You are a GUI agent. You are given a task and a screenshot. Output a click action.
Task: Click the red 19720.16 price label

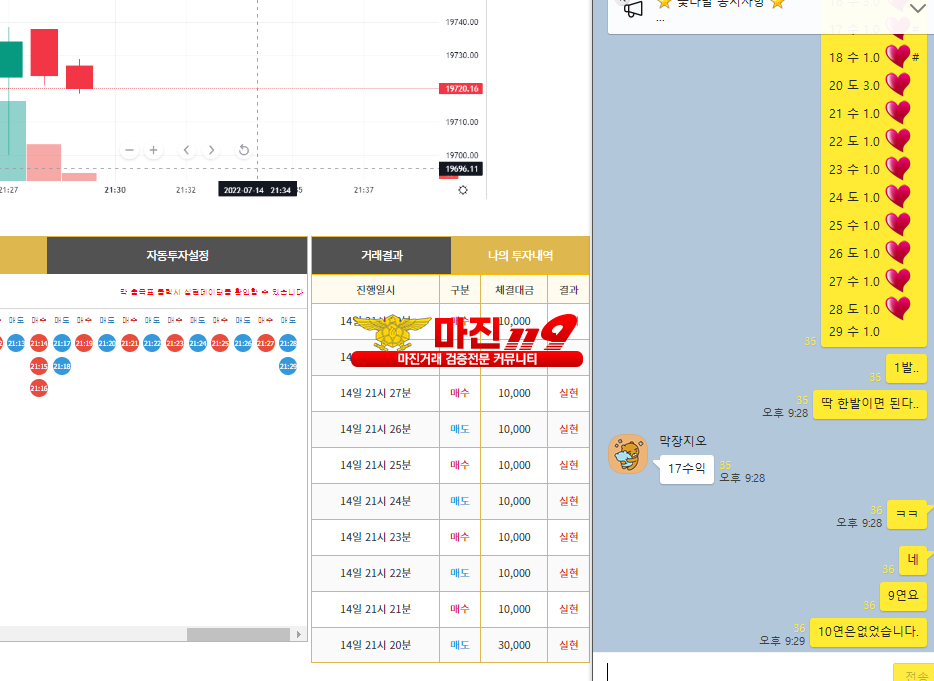point(461,89)
